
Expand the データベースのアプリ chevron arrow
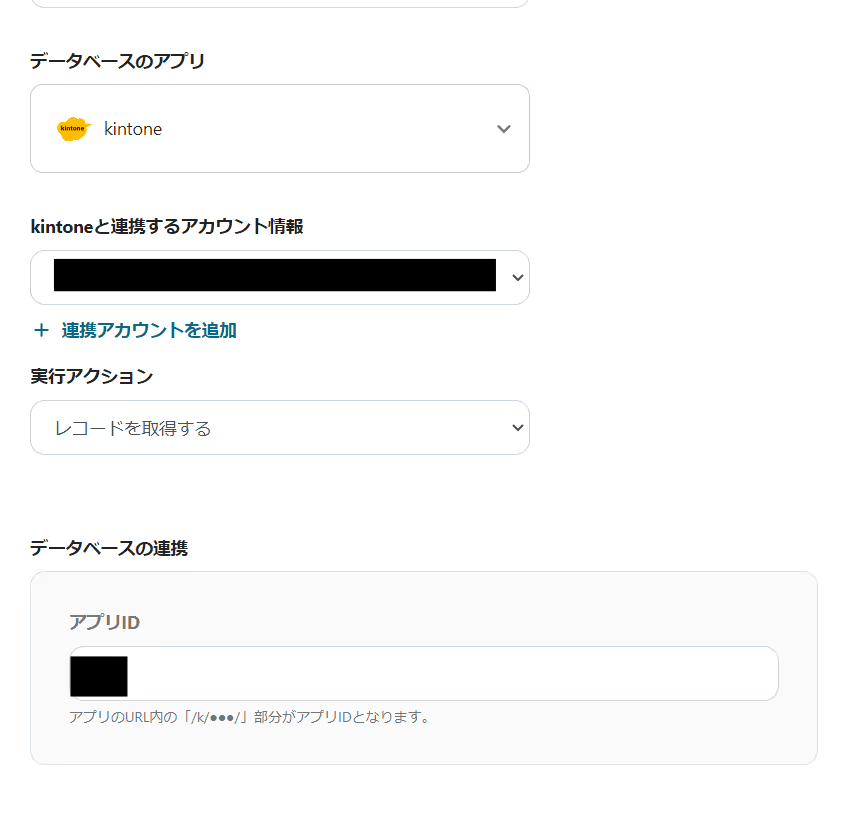[504, 129]
